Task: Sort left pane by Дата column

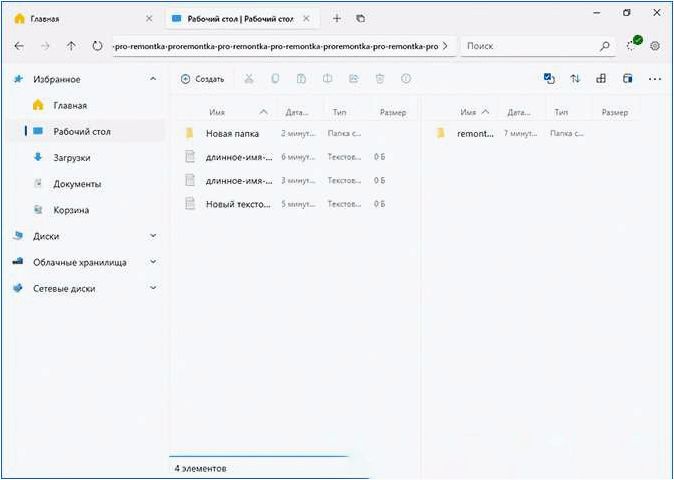Action: (x=297, y=113)
